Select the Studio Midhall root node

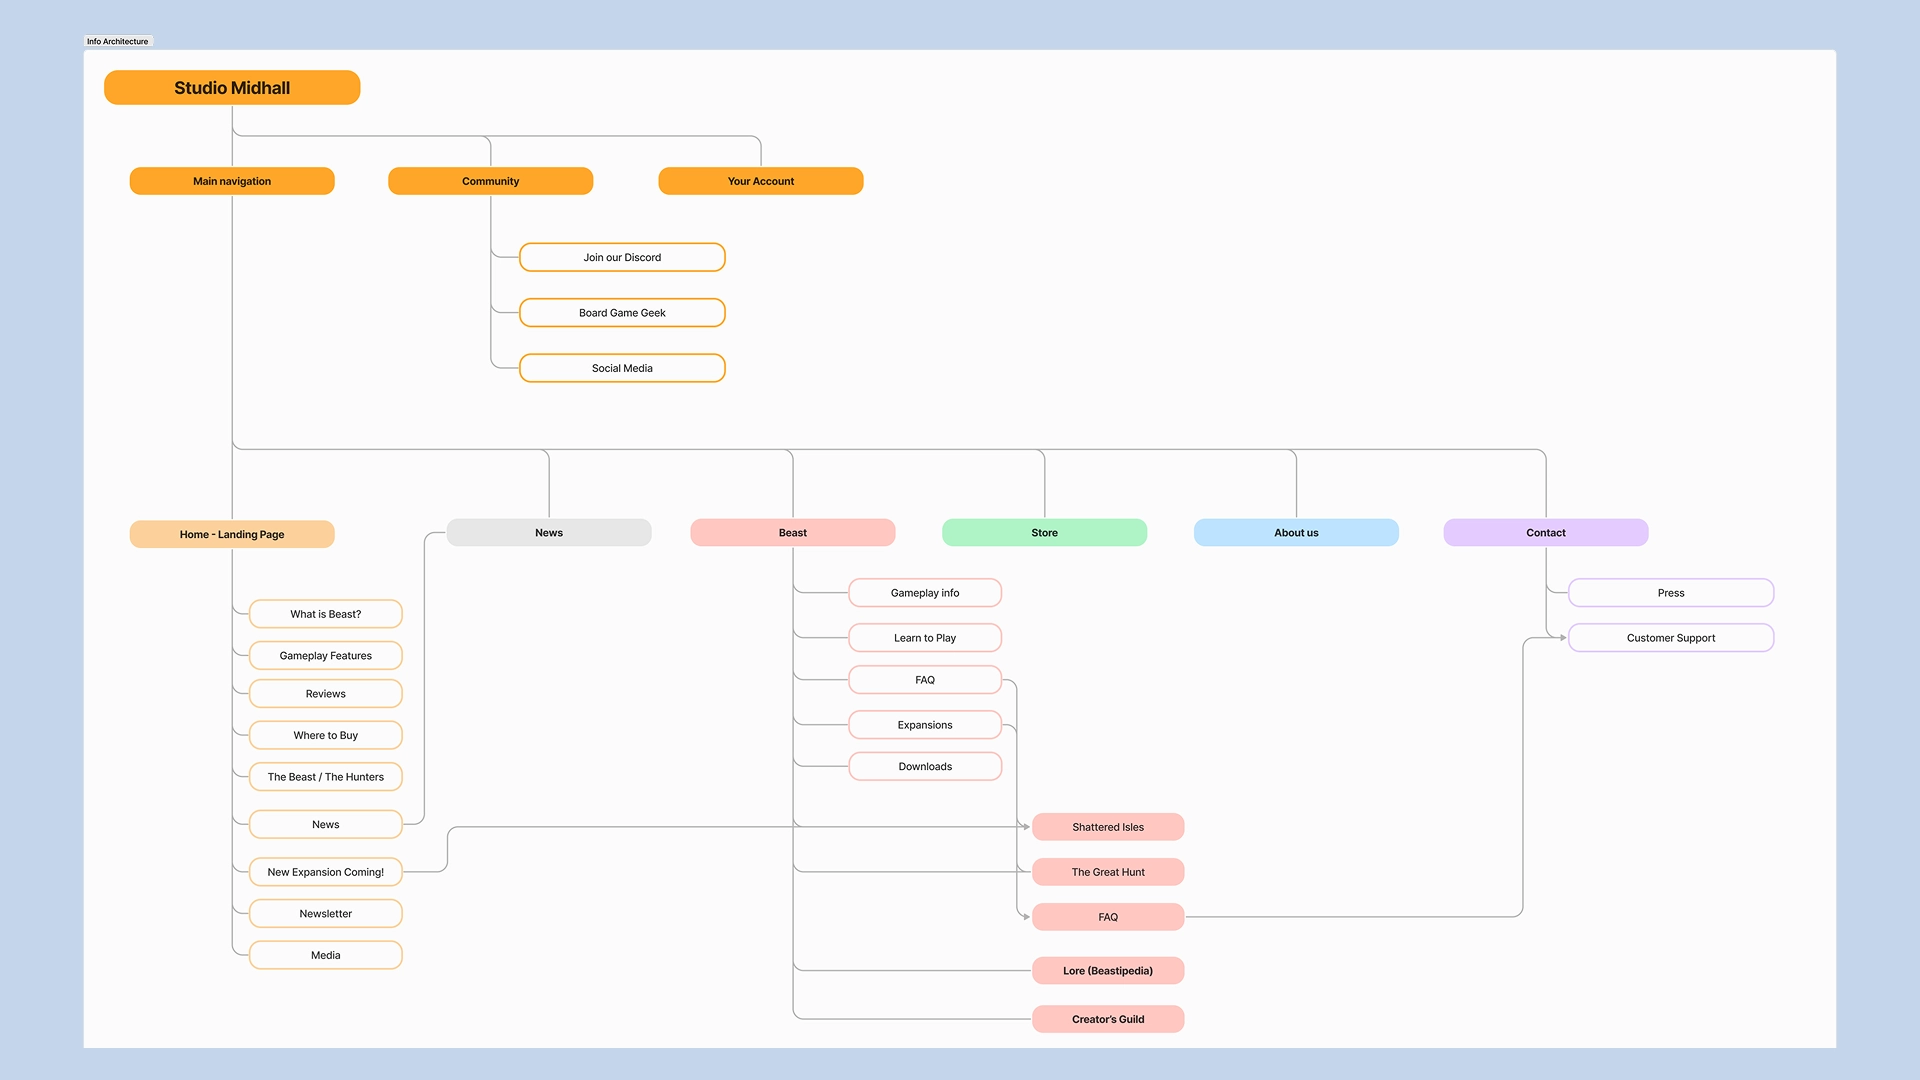(231, 87)
